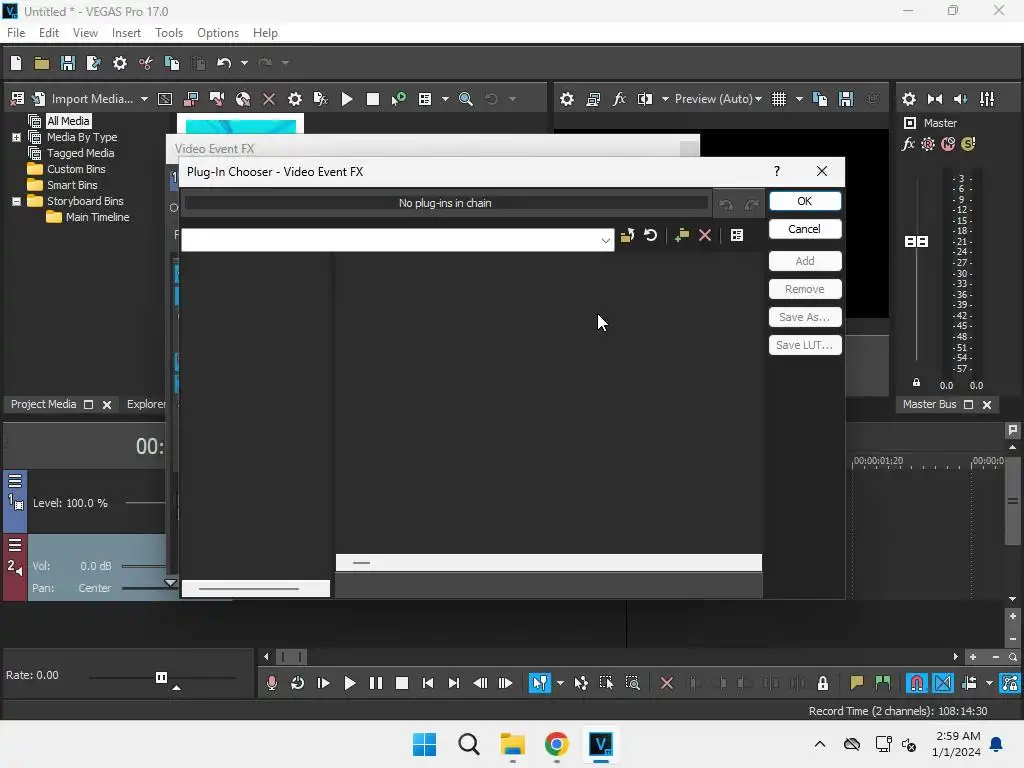Copy preview snapshot to clipboard

tap(820, 99)
